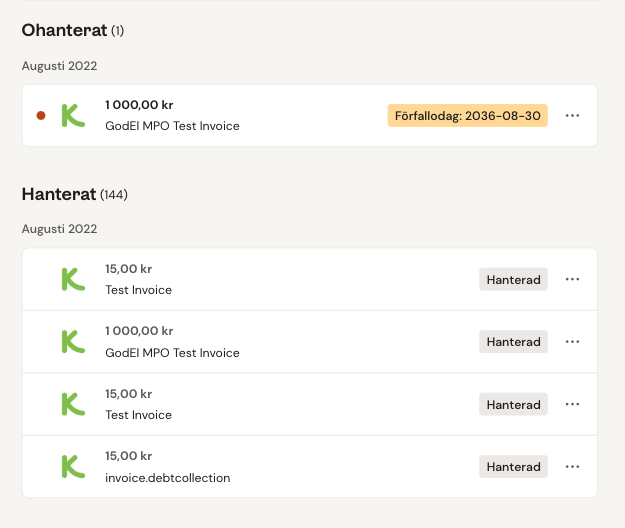Viewport: 625px width, 528px height.
Task: Click the Förfallodag: 2036-08-30 due date badge
Action: [x=468, y=116]
